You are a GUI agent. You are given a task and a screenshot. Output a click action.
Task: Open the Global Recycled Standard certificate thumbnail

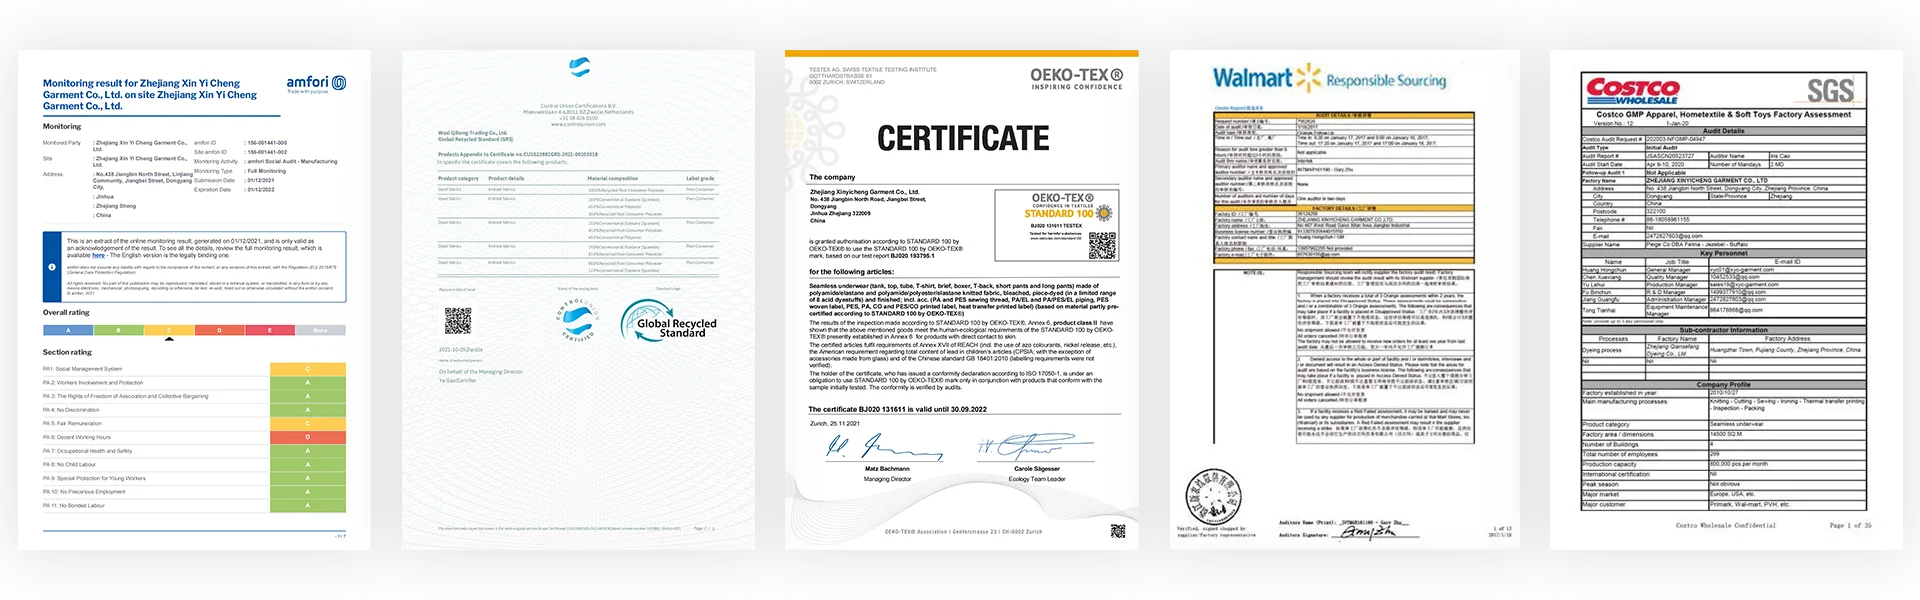pyautogui.click(x=578, y=300)
